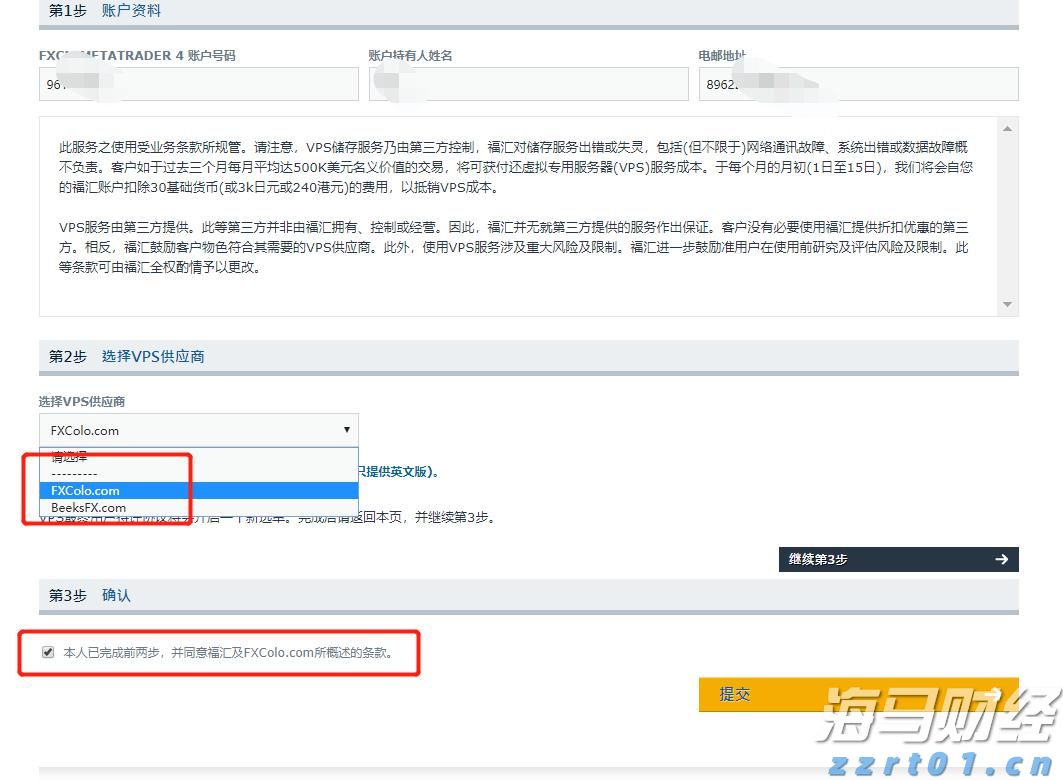
Task: Click the 第3步 确认 section header
Action: tap(92, 594)
